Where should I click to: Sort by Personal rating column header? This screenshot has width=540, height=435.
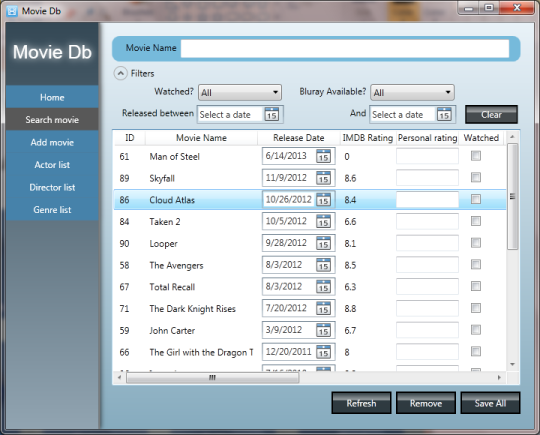point(427,138)
